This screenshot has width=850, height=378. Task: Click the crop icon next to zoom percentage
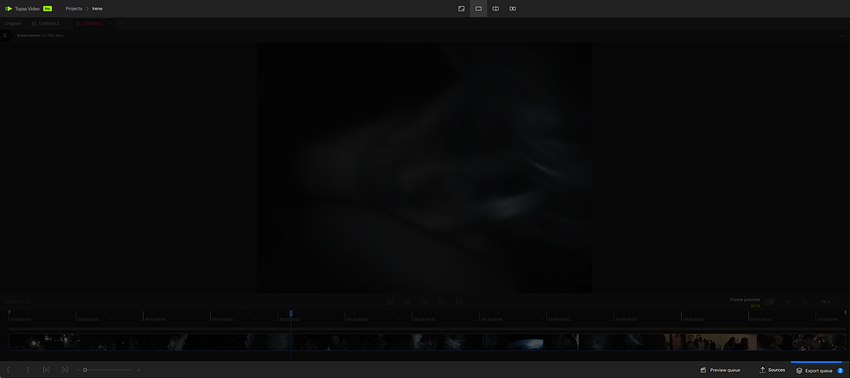(805, 302)
